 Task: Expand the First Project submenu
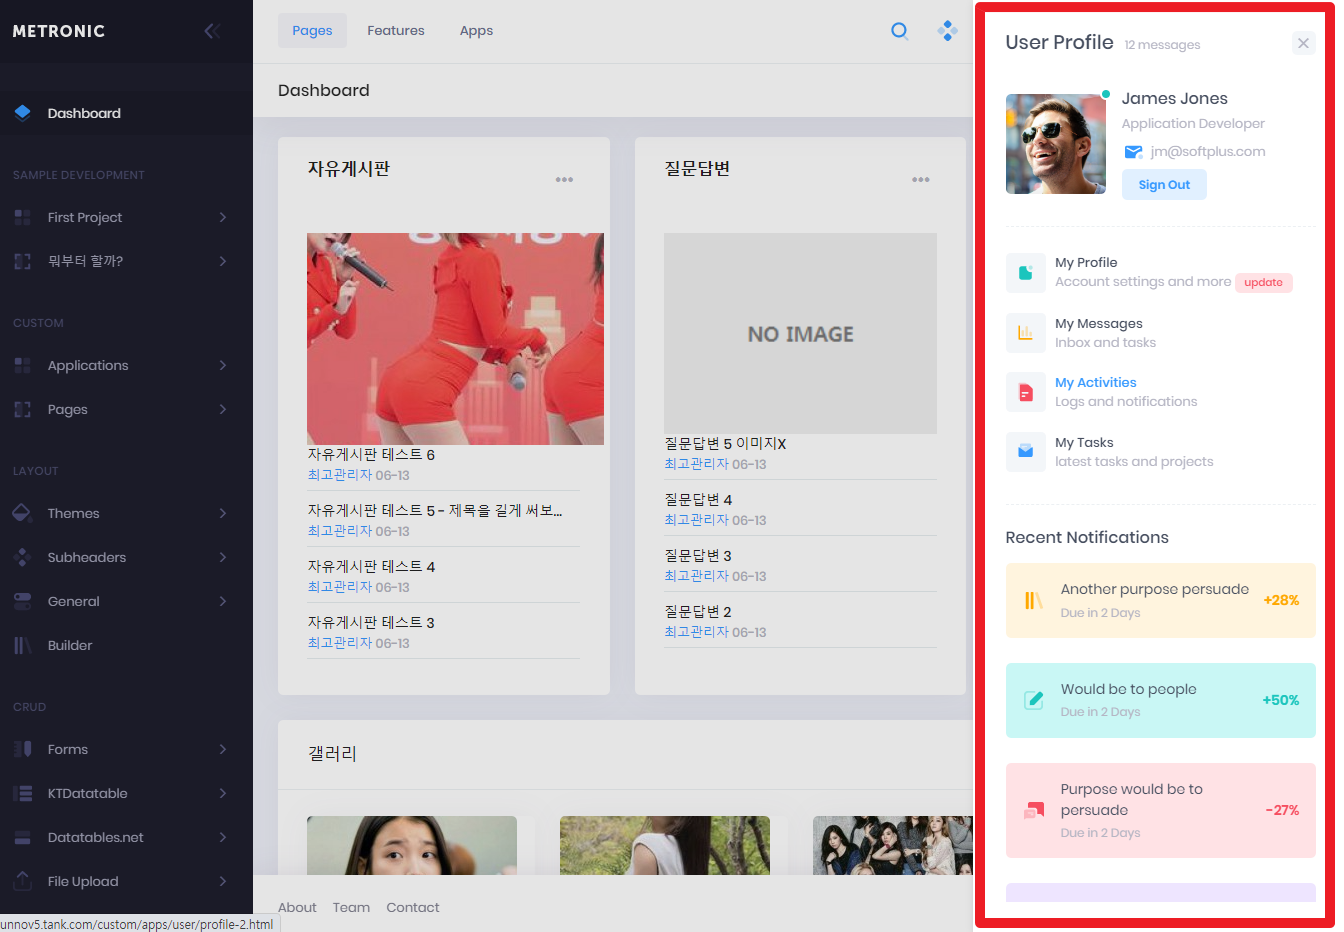[x=222, y=217]
